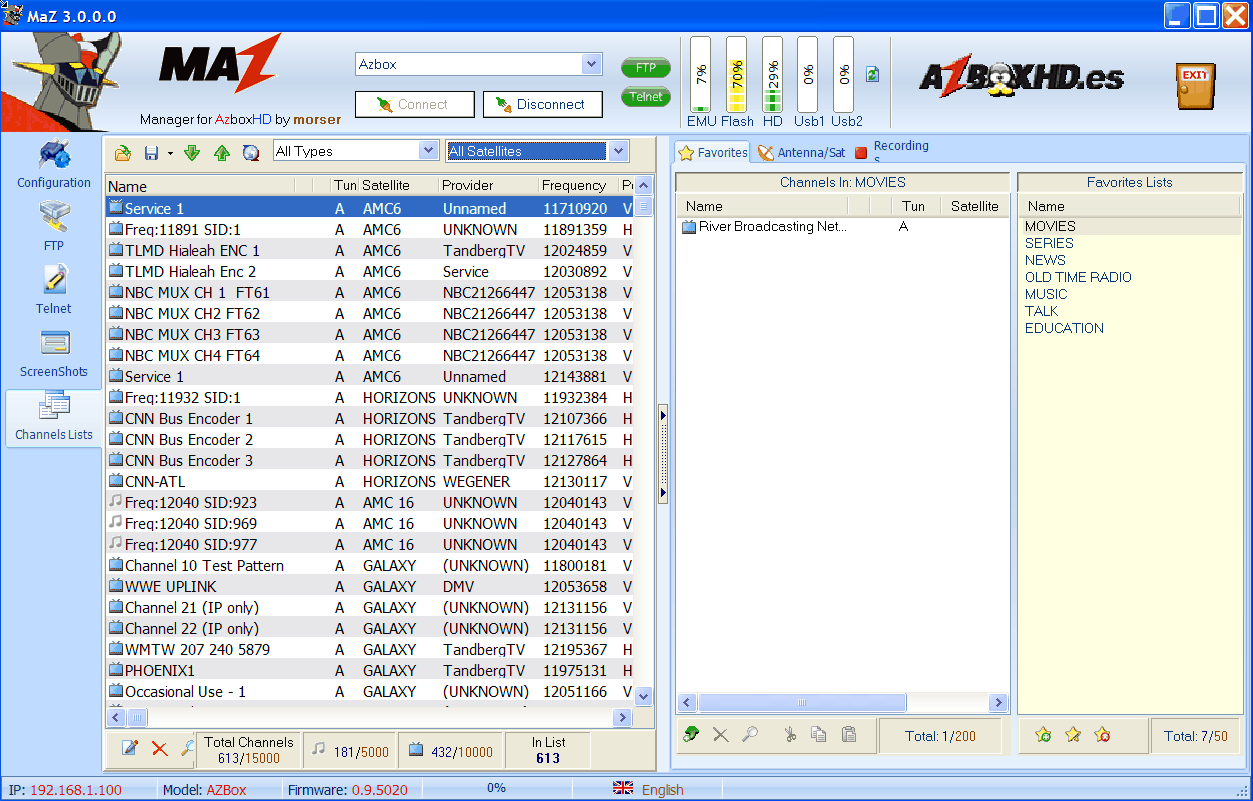The image size is (1253, 801).
Task: Click the plain yellow star icon
Action: 1073,735
